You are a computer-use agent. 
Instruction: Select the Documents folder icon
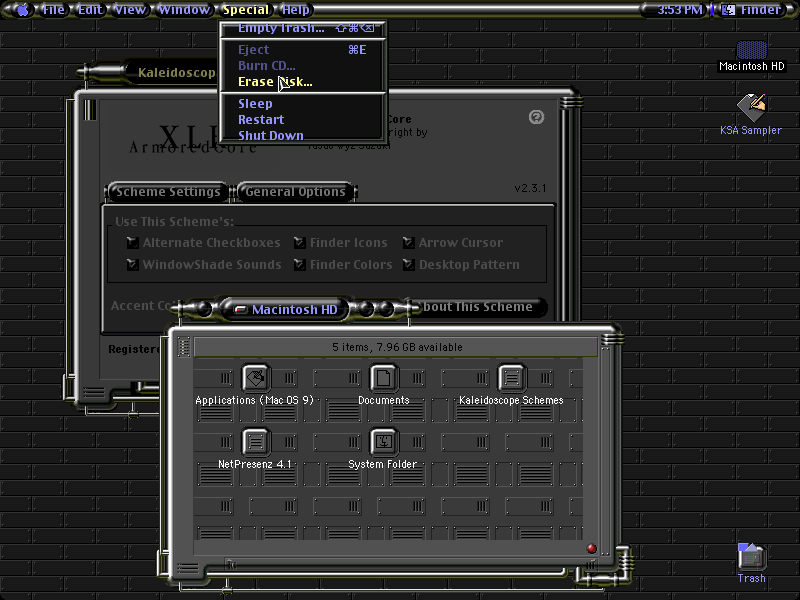click(383, 378)
